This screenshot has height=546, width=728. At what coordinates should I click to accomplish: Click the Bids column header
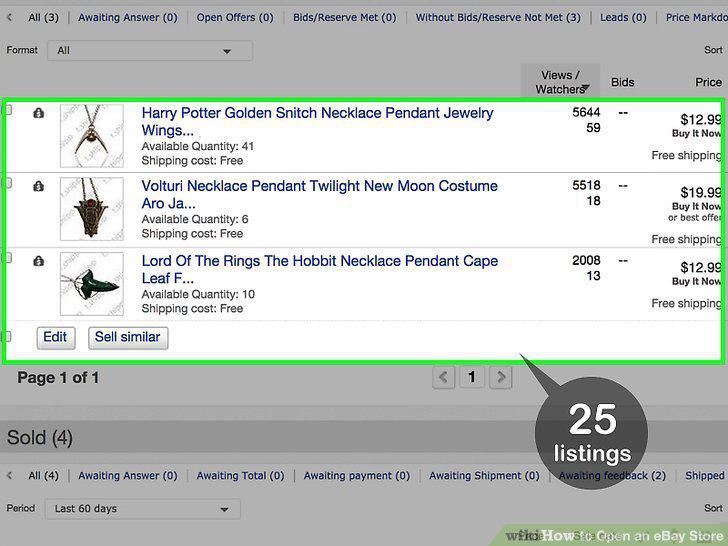[x=623, y=82]
